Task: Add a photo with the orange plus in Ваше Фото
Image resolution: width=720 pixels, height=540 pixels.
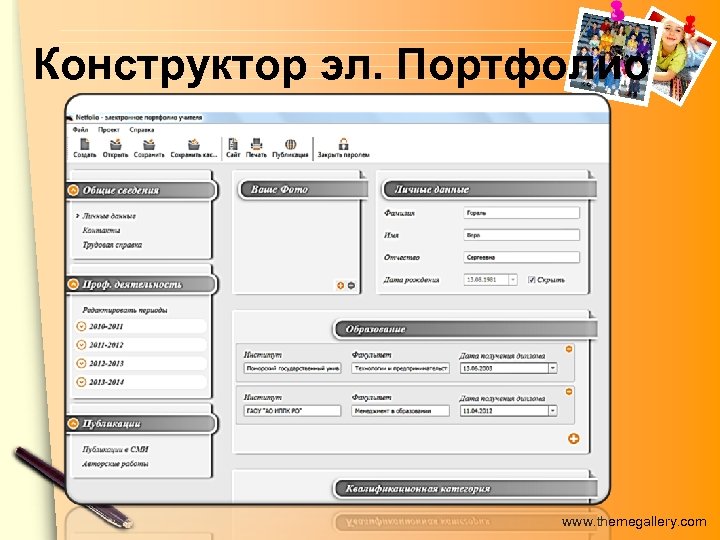Action: pos(340,286)
